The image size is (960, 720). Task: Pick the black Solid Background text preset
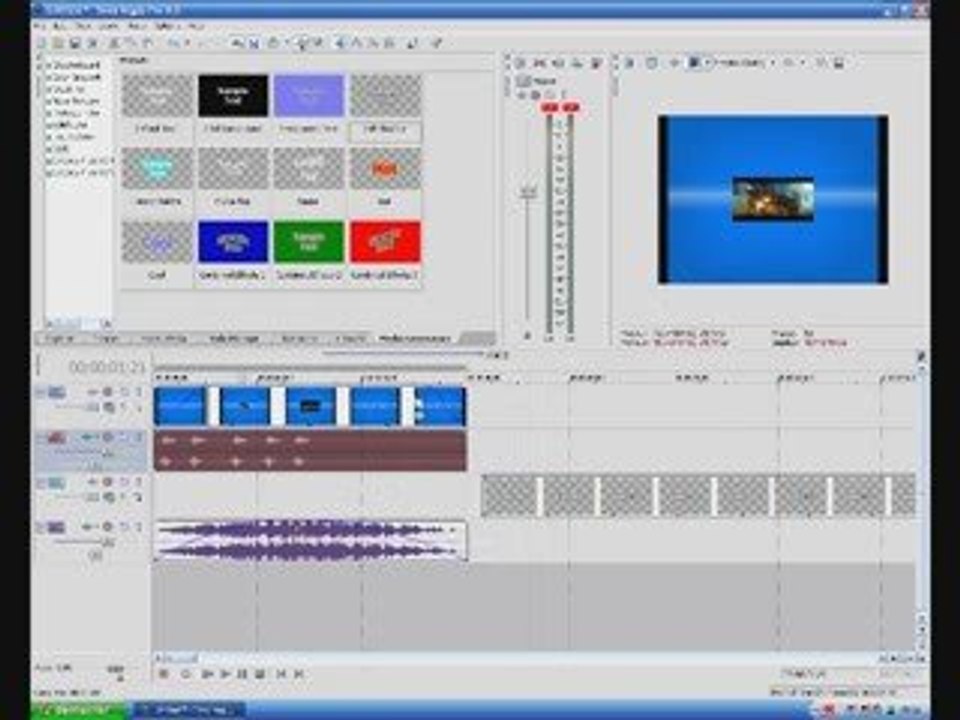coord(233,96)
